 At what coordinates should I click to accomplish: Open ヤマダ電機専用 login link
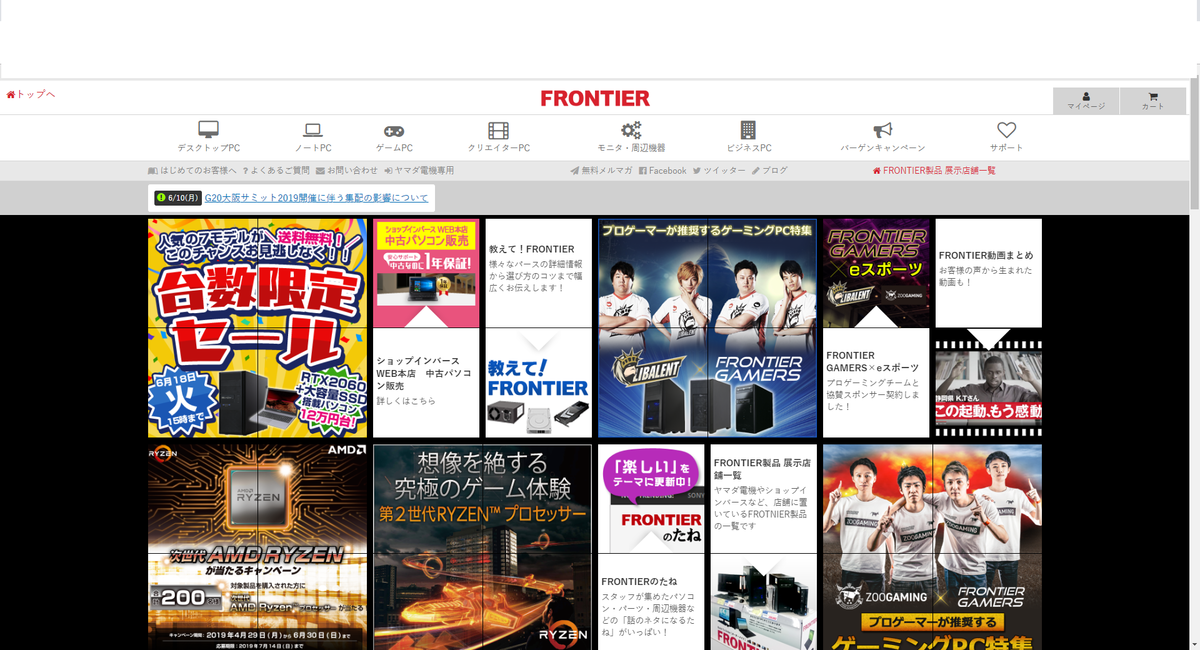pyautogui.click(x=419, y=171)
